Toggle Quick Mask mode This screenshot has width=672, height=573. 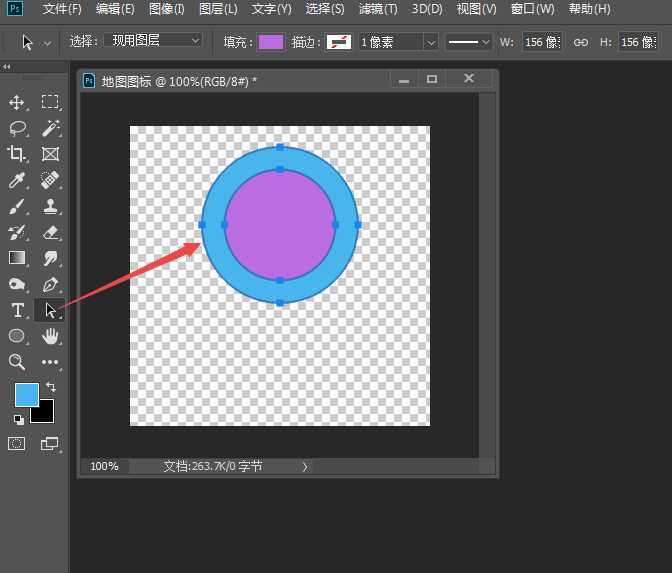[17, 443]
